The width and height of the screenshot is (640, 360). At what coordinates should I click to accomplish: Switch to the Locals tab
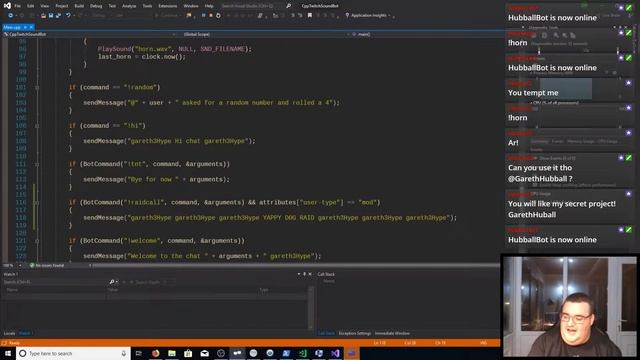coord(9,333)
